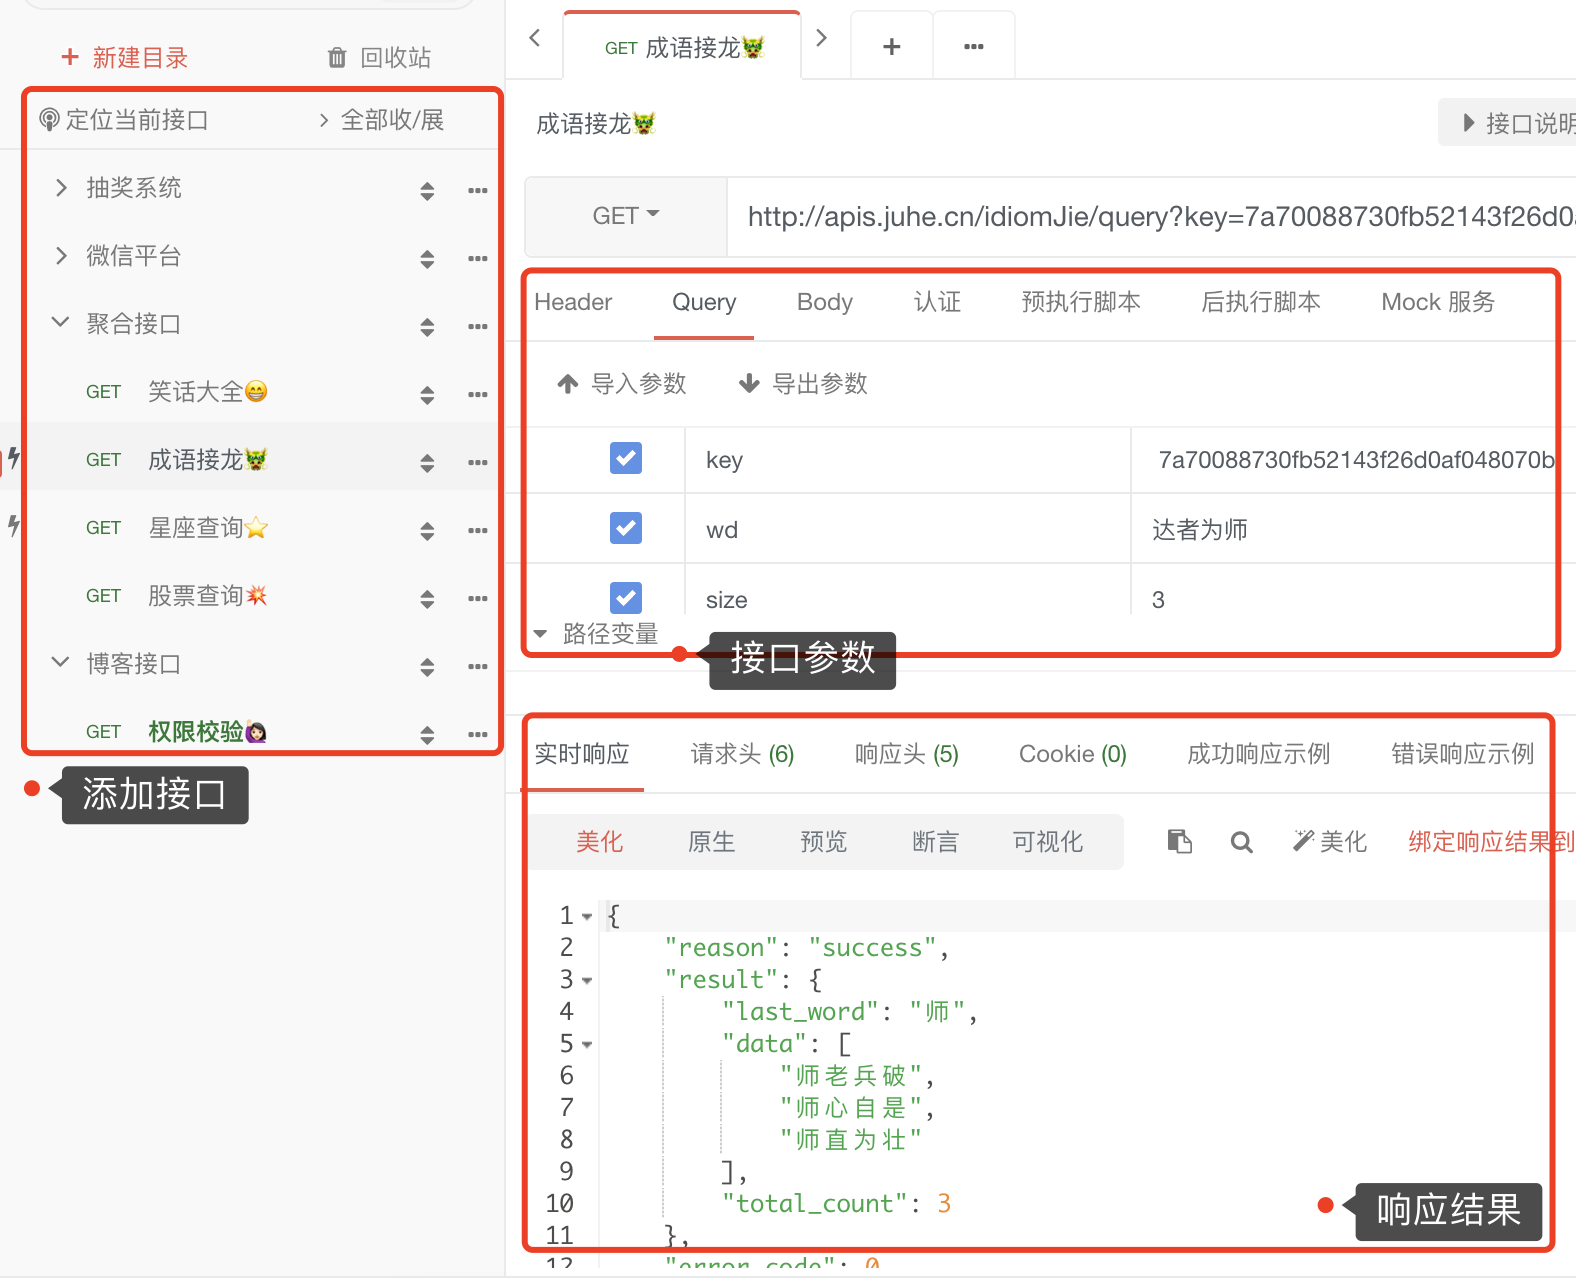Open more options for 星座查询

[478, 530]
